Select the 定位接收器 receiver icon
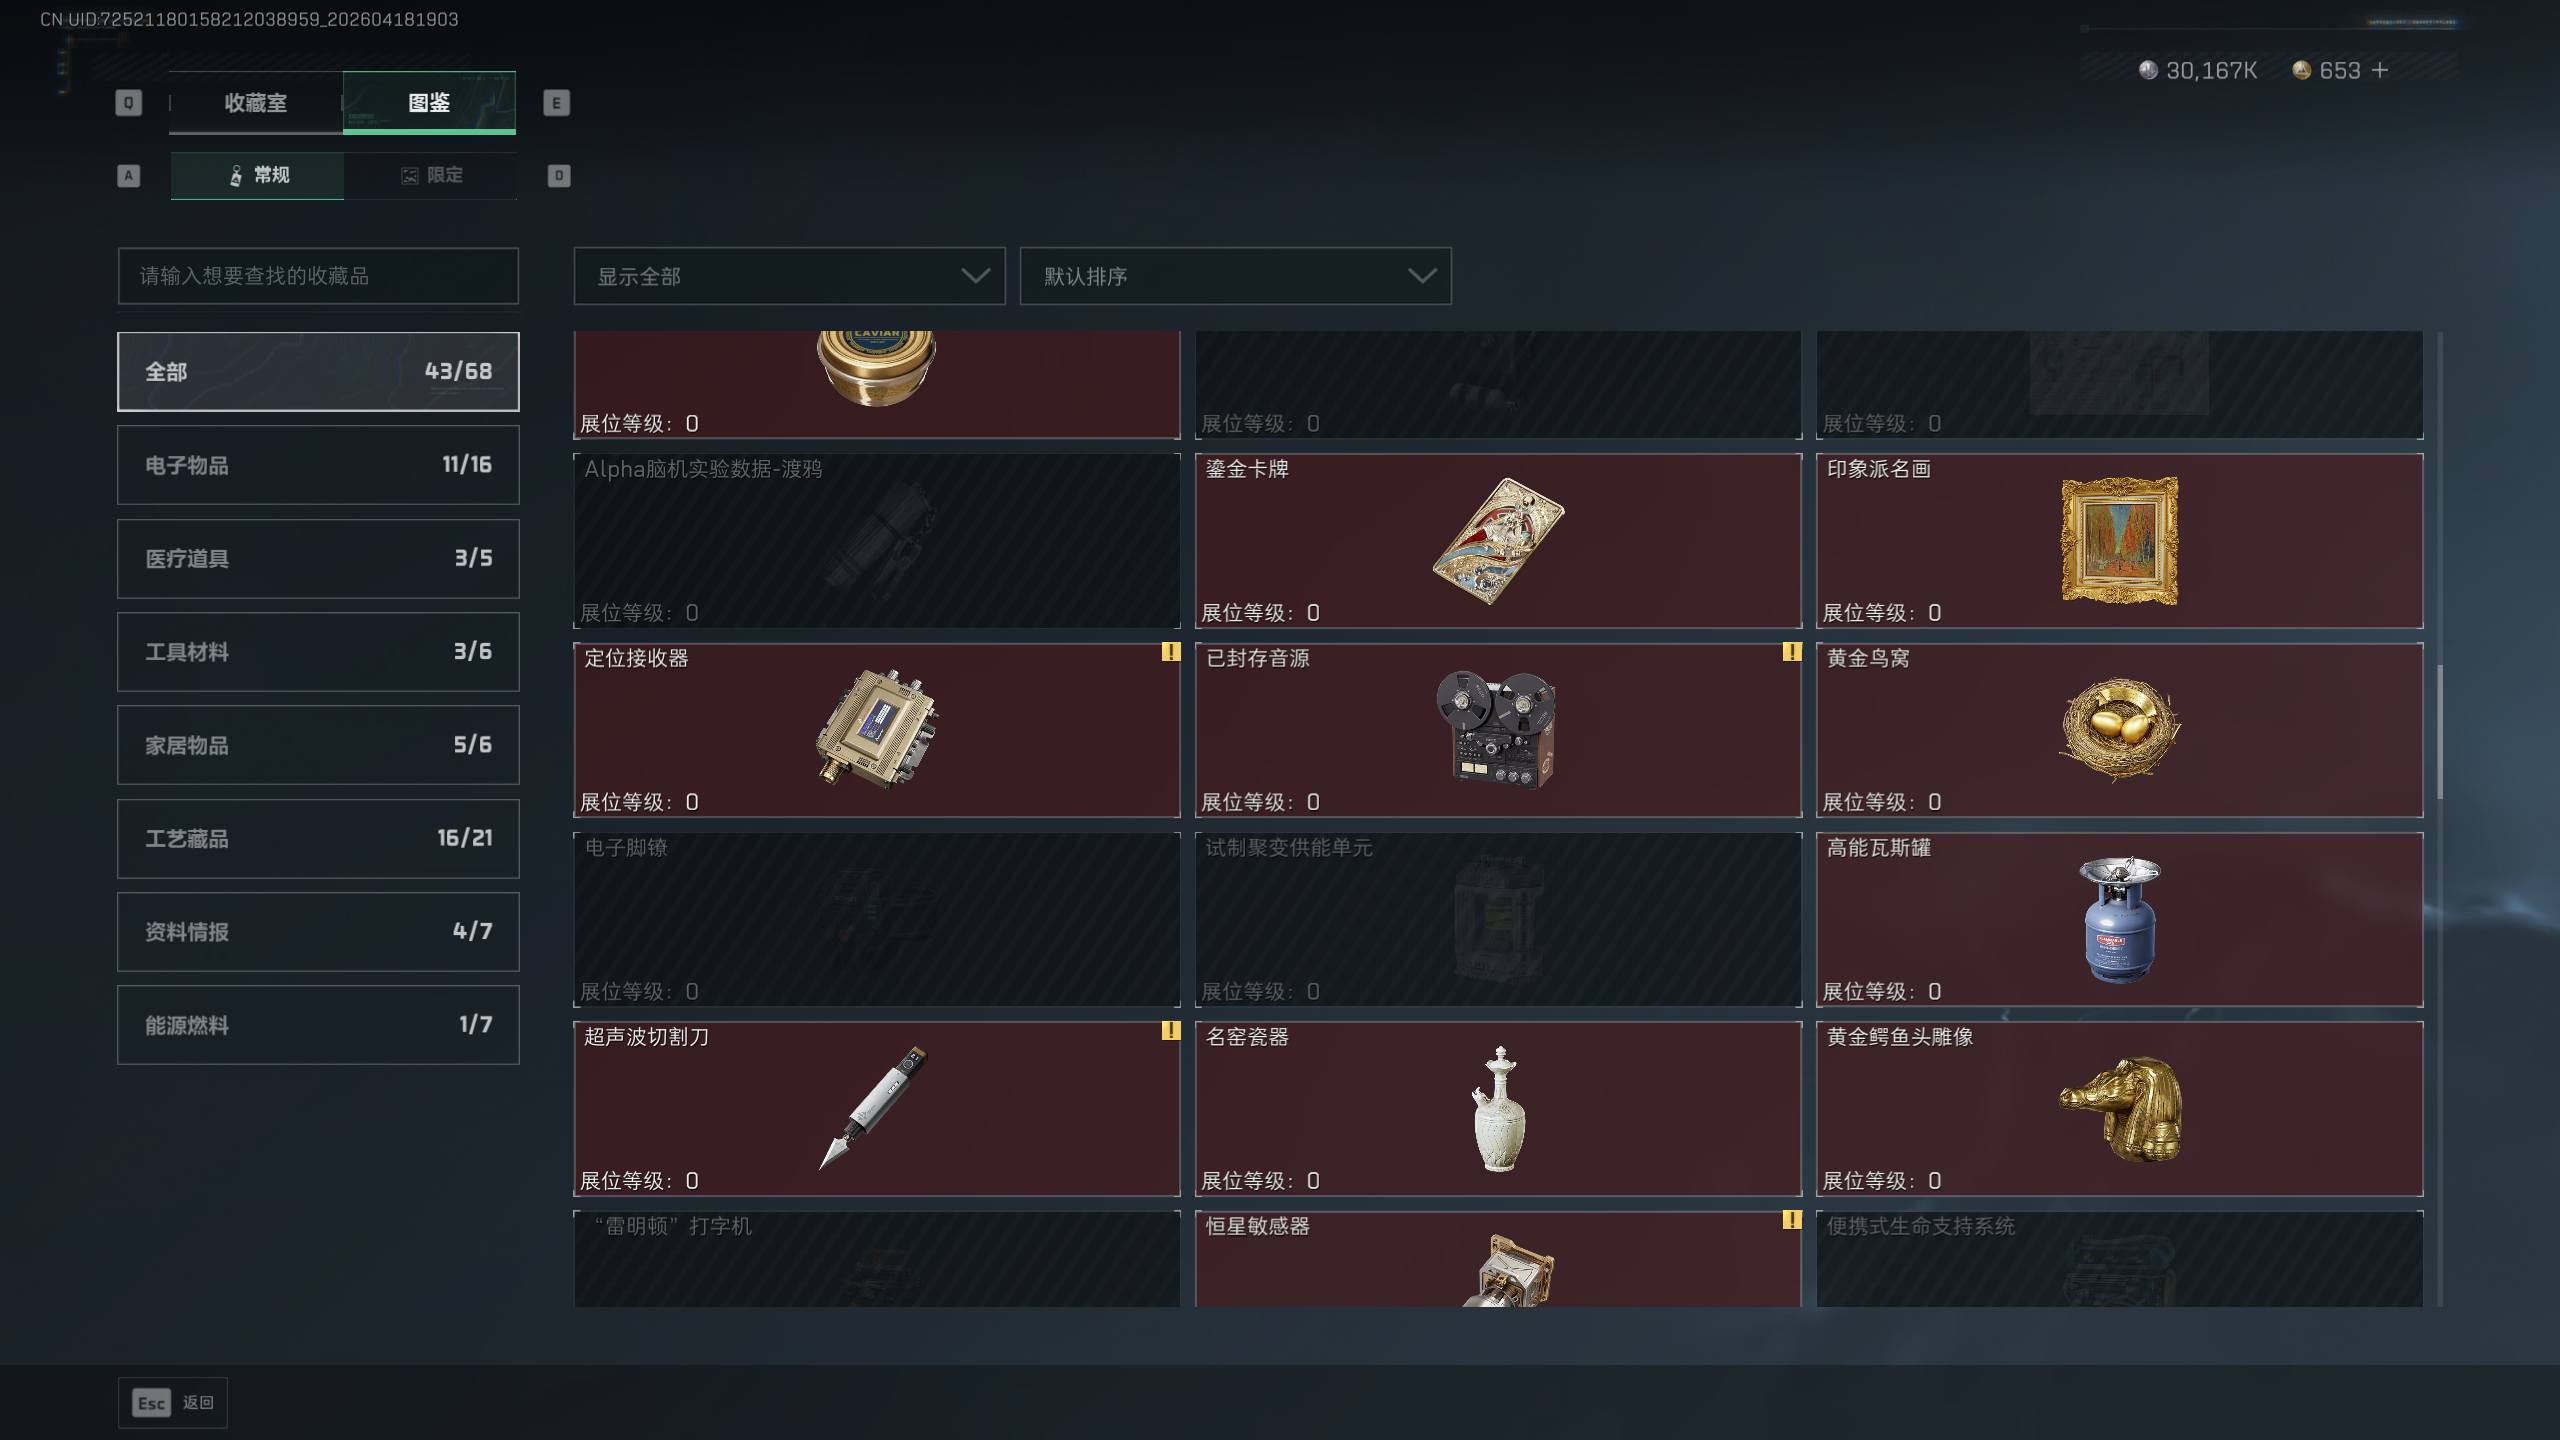The width and height of the screenshot is (2560, 1440). point(877,729)
